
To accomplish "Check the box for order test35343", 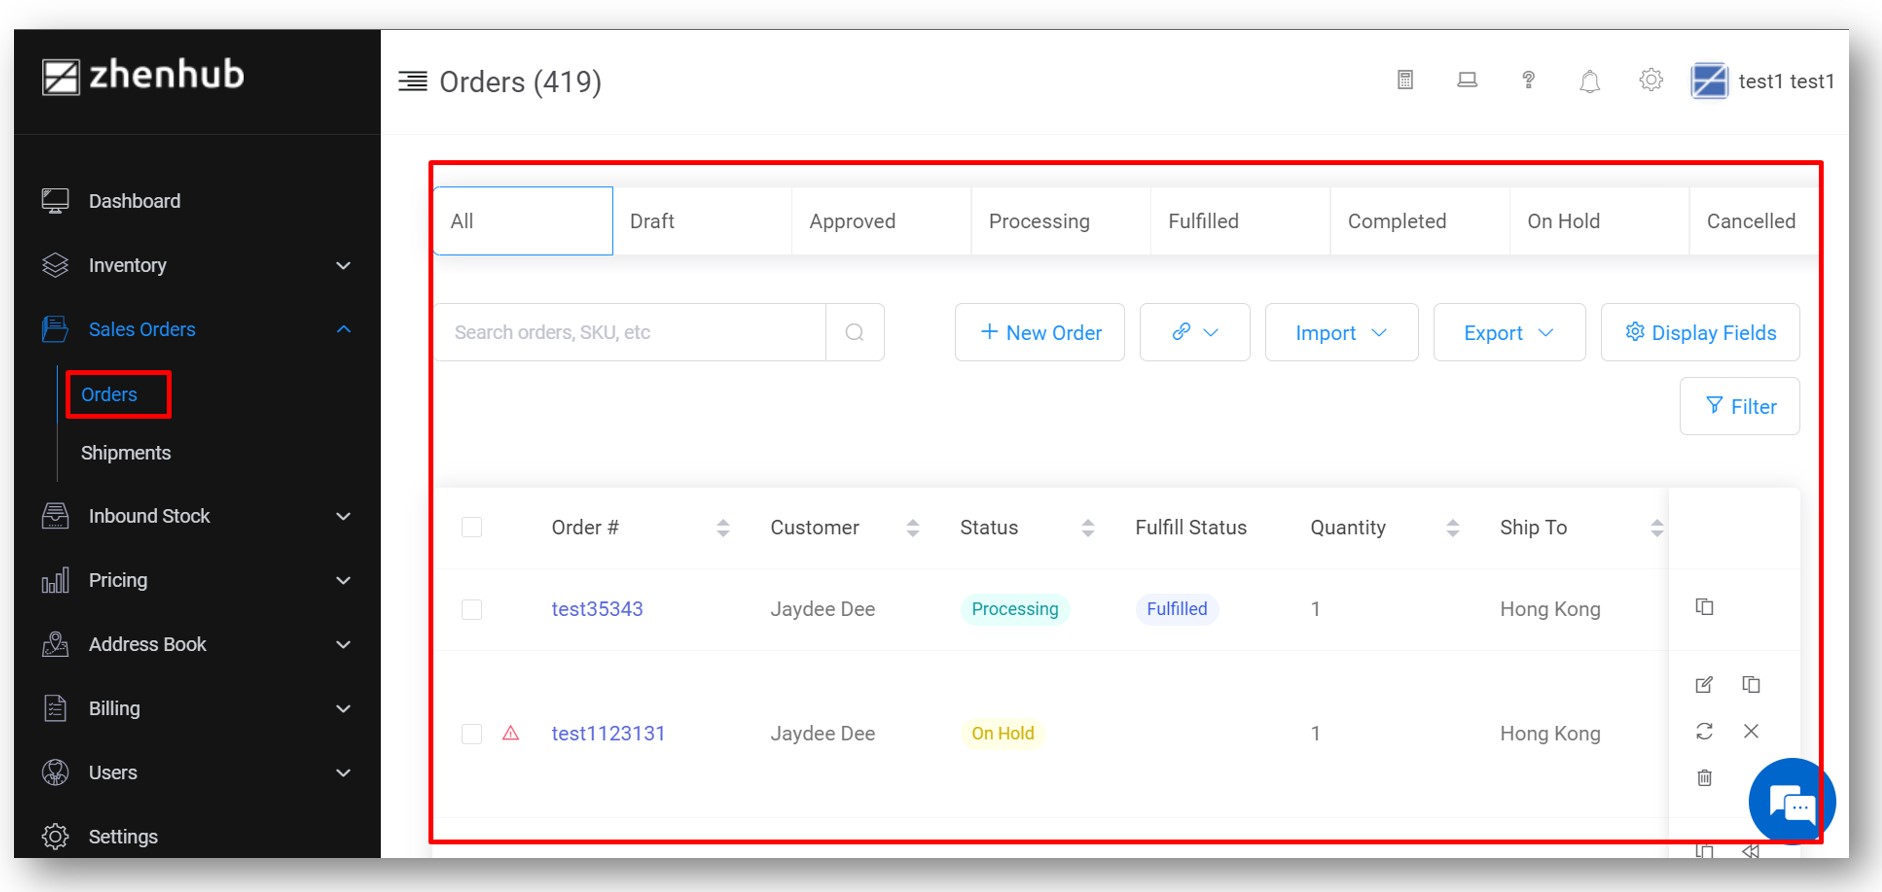I will [472, 609].
